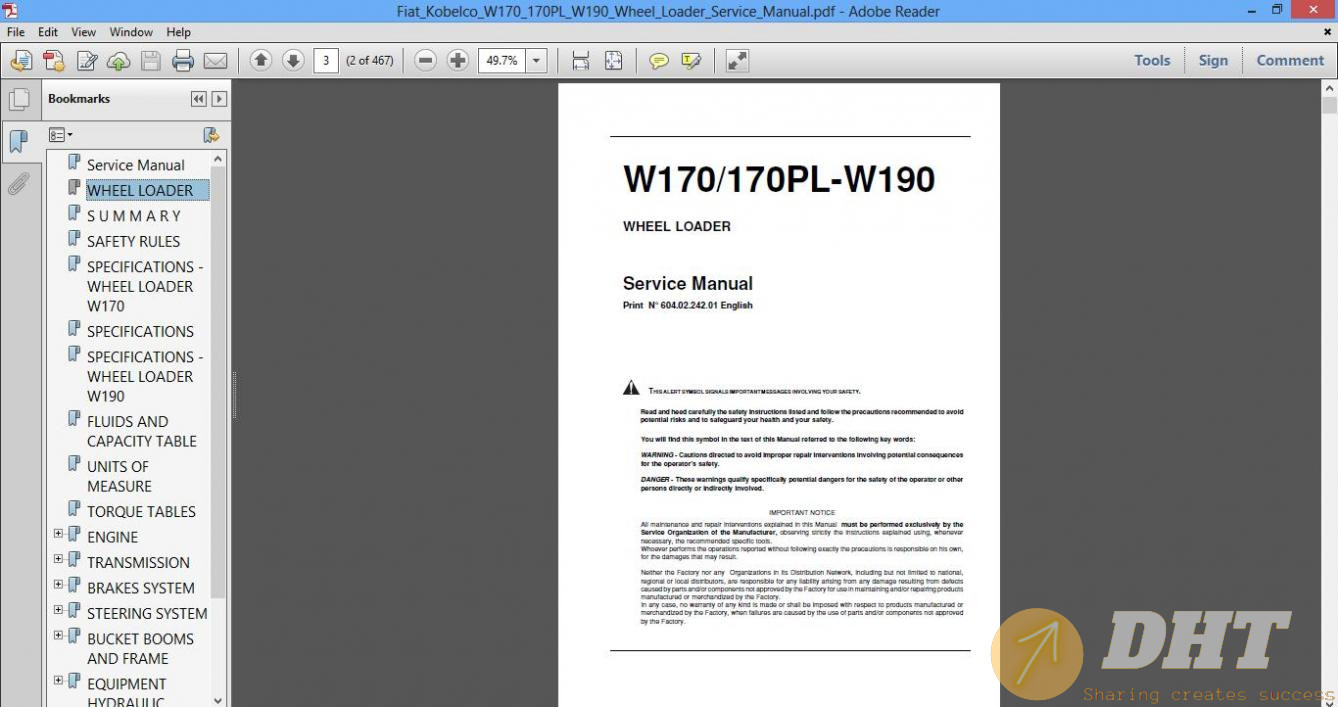The height and width of the screenshot is (707, 1338).
Task: Zoom out with the minus button
Action: (x=426, y=60)
